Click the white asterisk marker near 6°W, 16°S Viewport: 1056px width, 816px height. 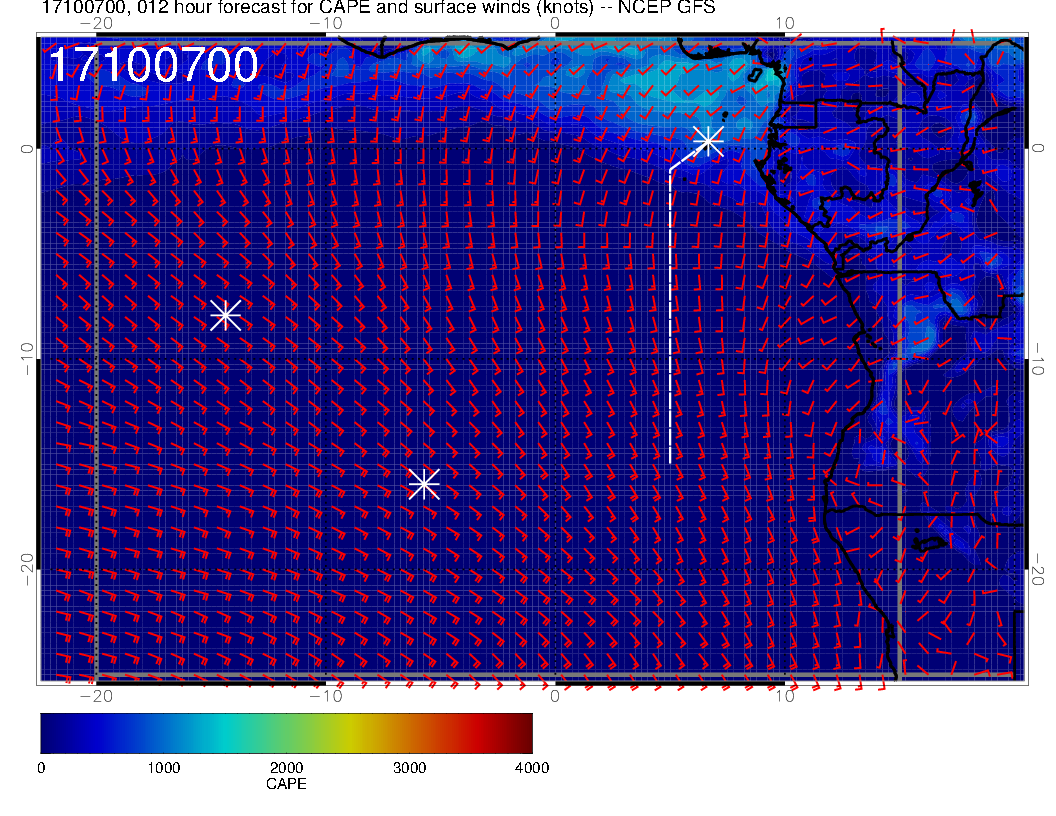click(424, 484)
